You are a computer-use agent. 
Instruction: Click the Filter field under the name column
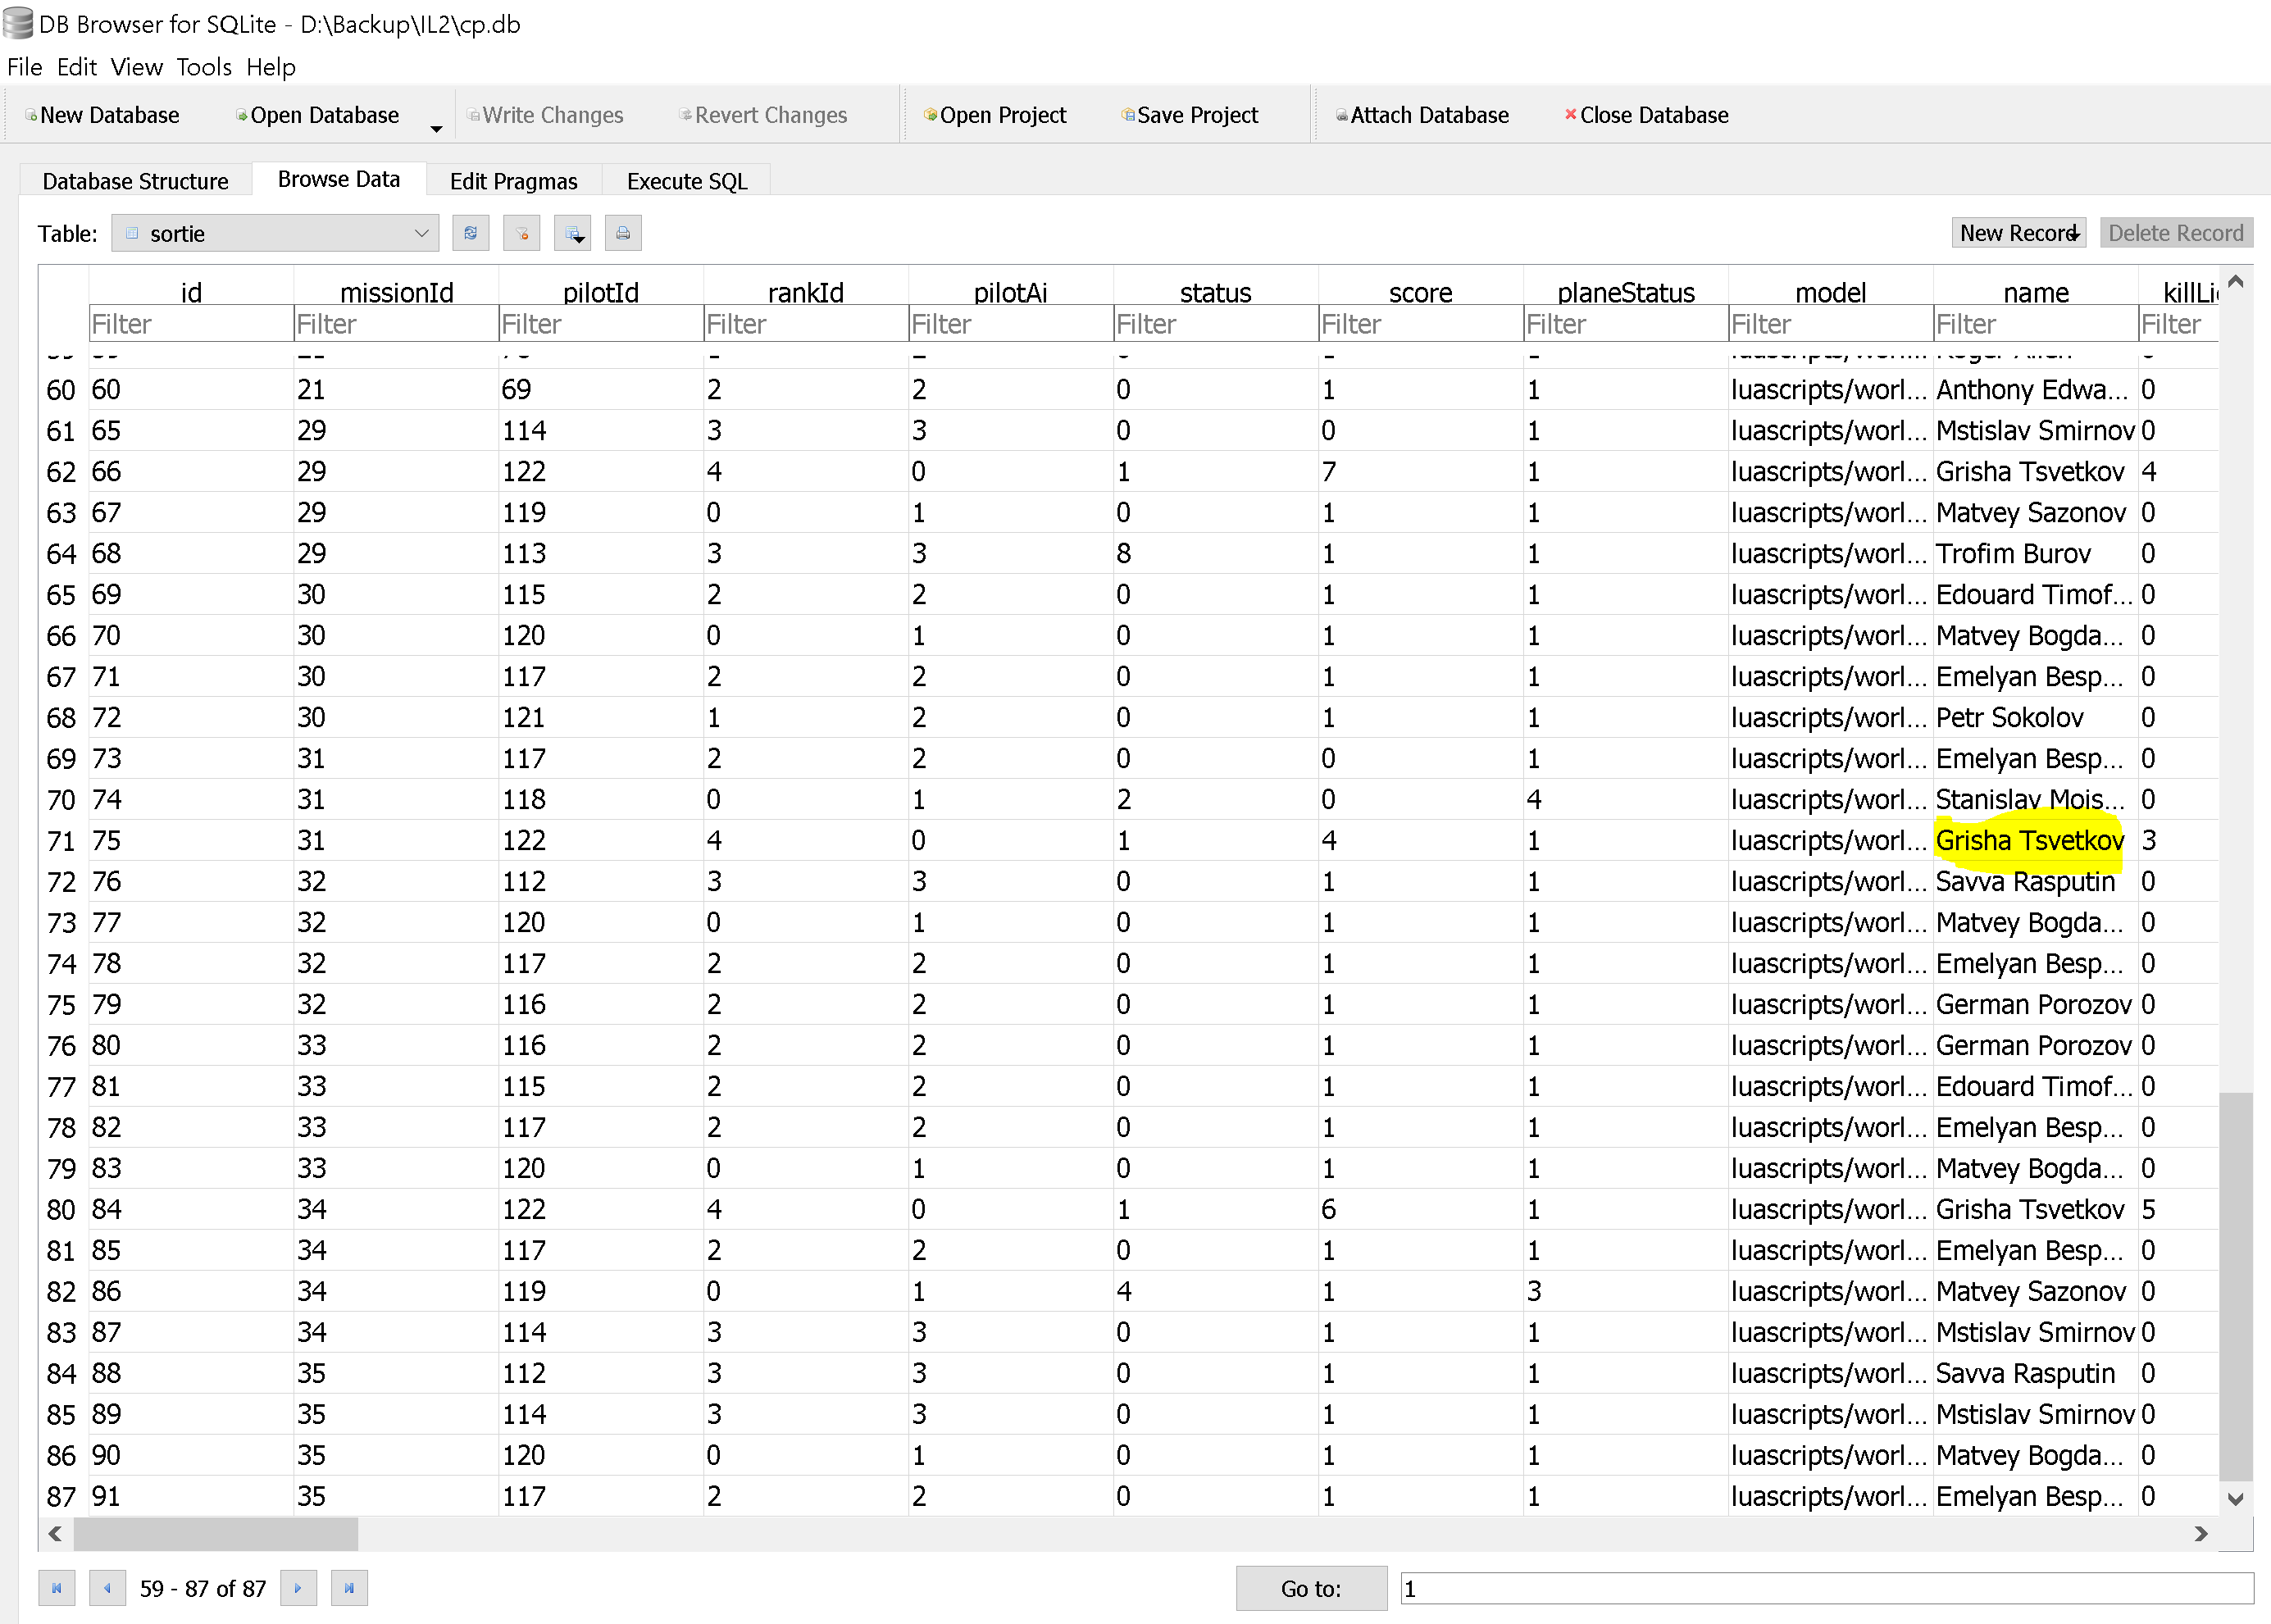coord(2034,324)
